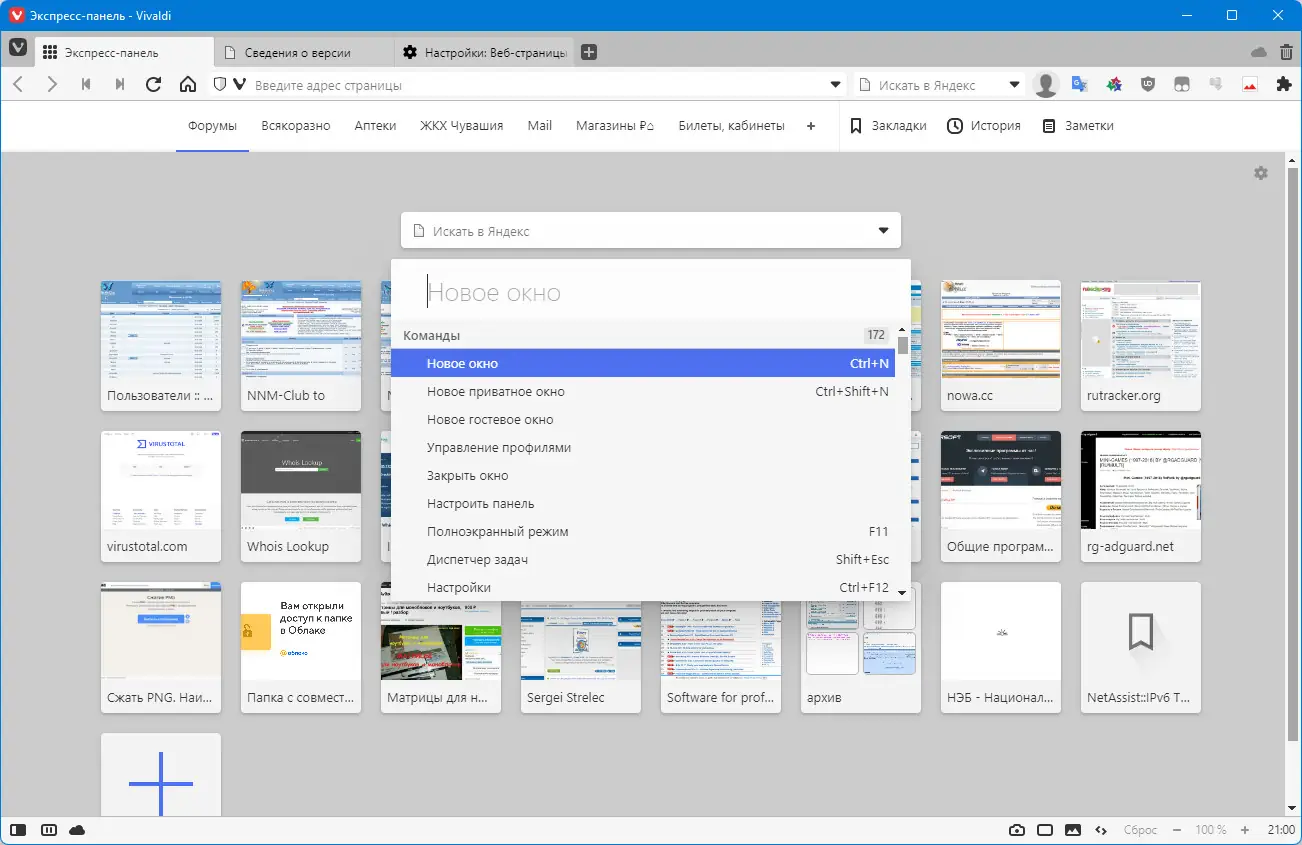
Task: Reset zoom with Сброс button
Action: (1140, 830)
